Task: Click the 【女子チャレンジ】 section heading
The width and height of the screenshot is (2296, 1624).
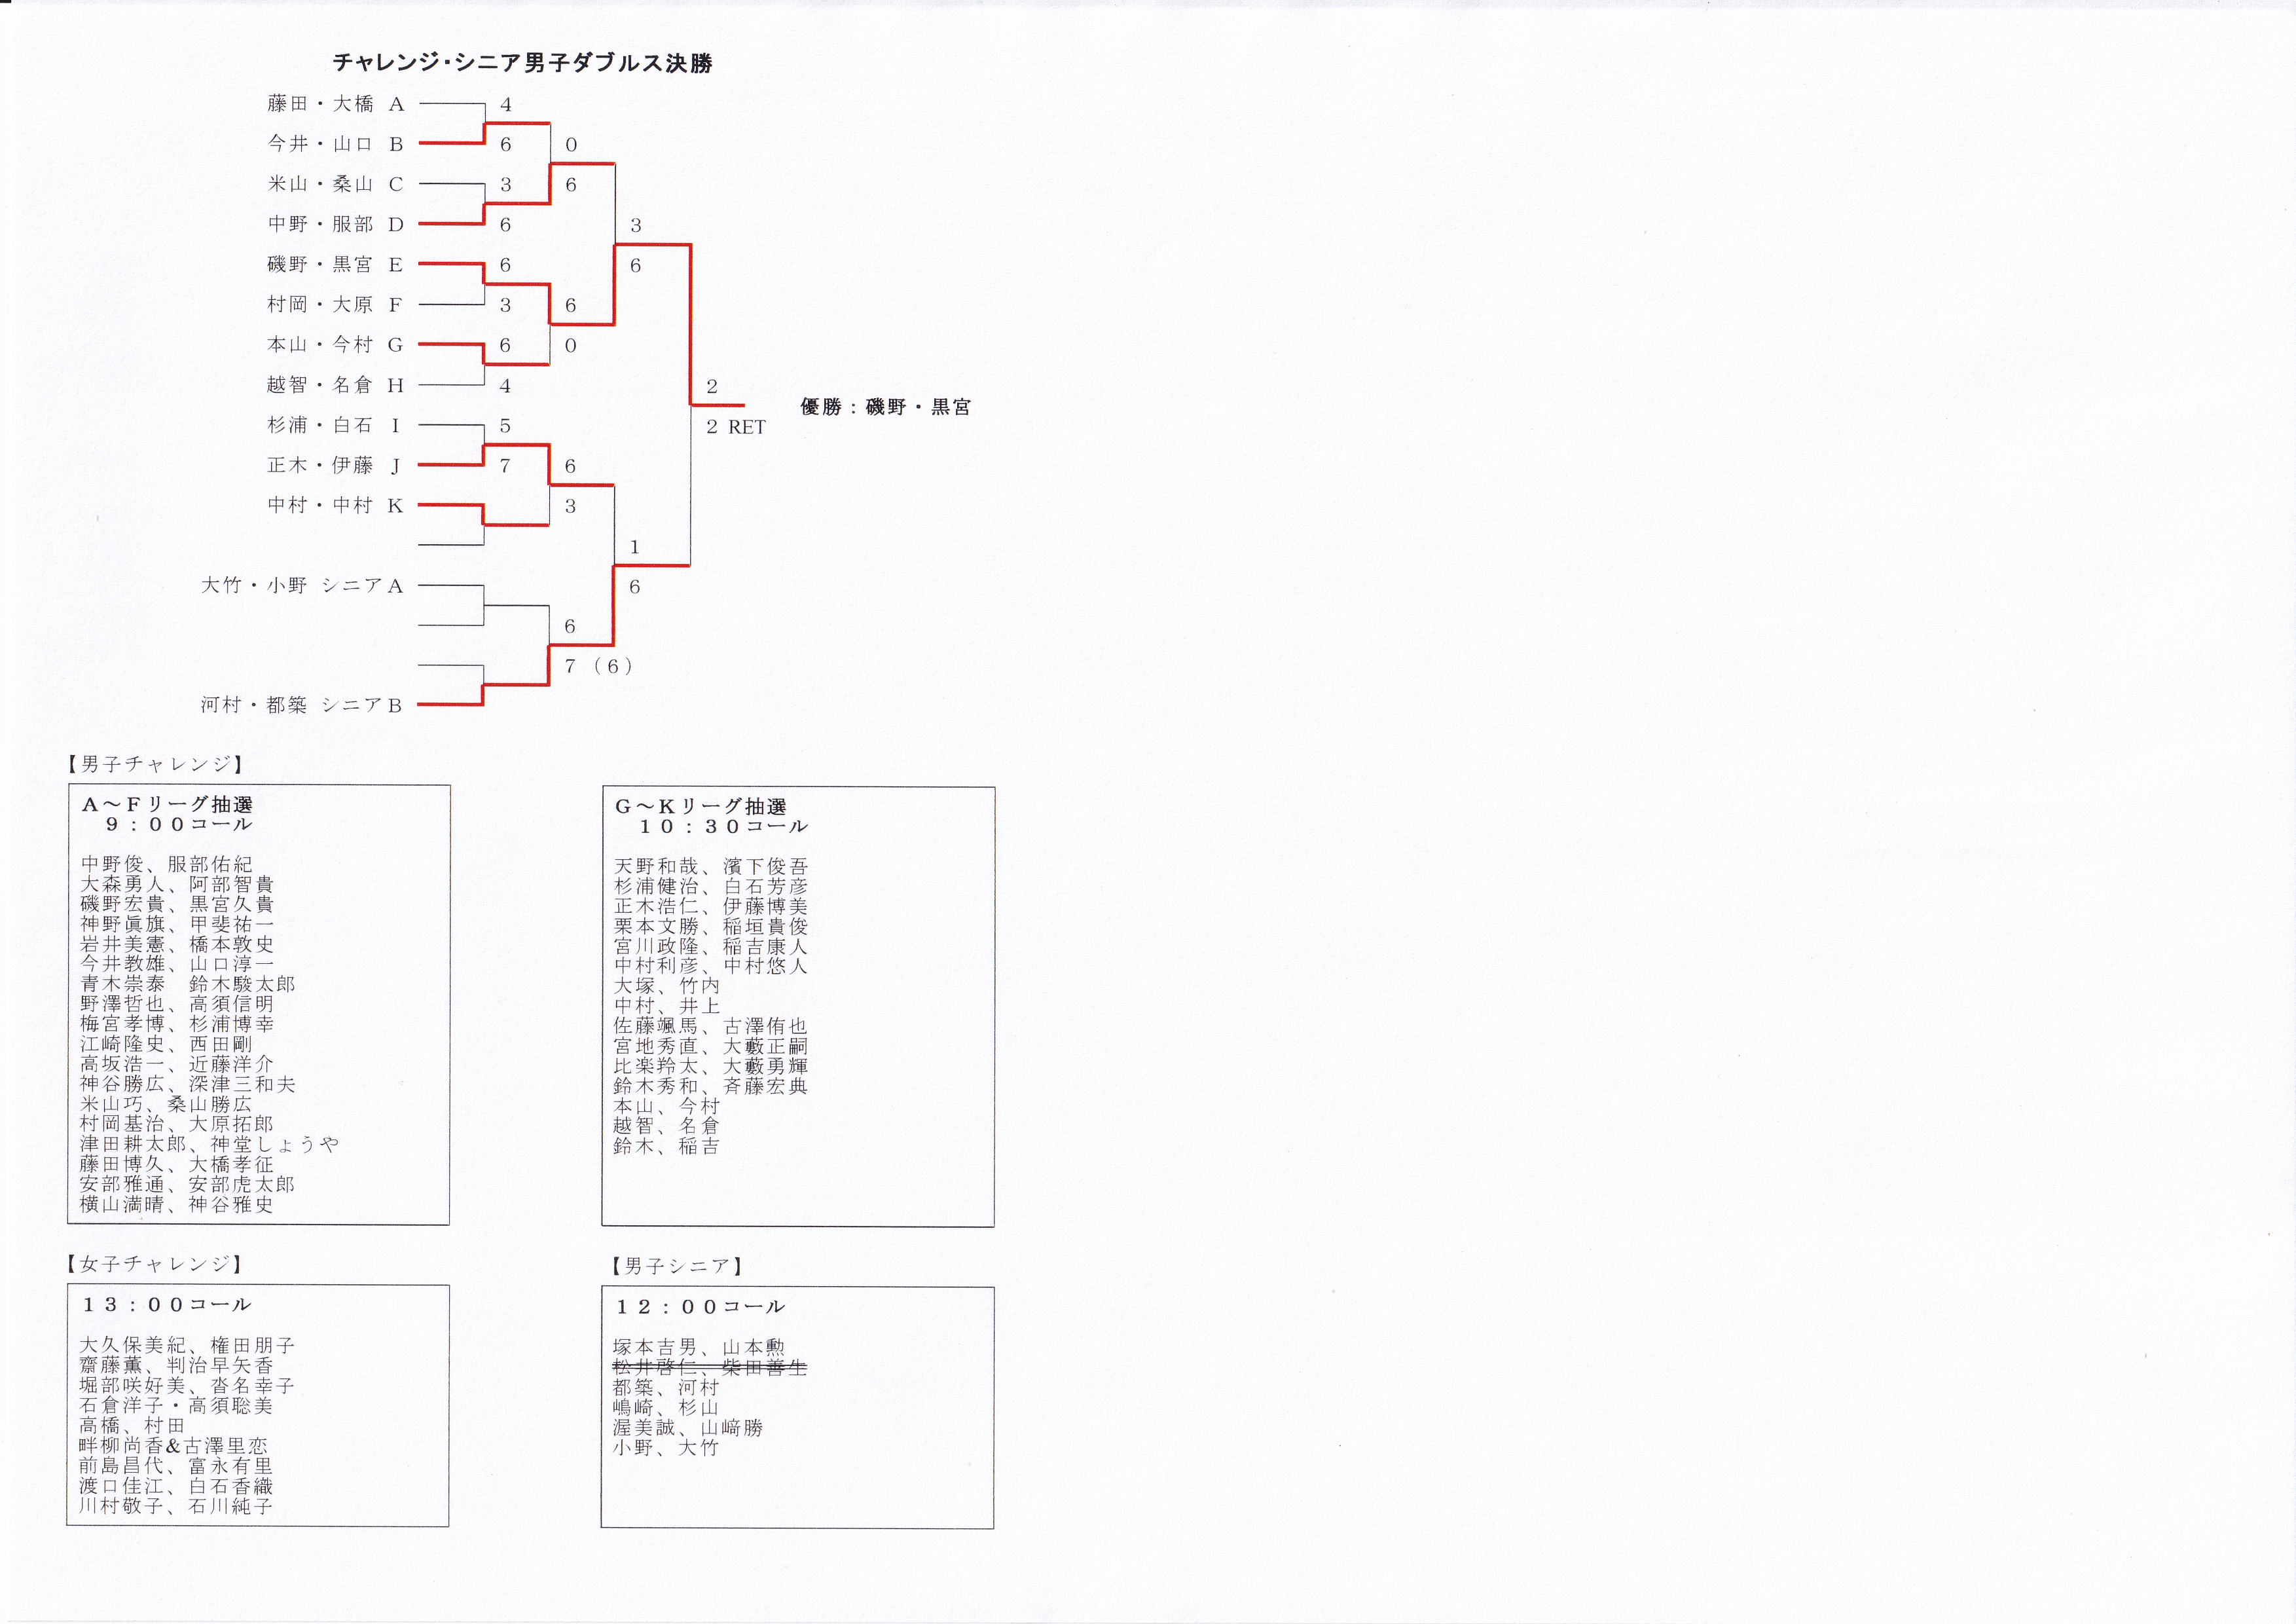Action: click(x=155, y=1264)
